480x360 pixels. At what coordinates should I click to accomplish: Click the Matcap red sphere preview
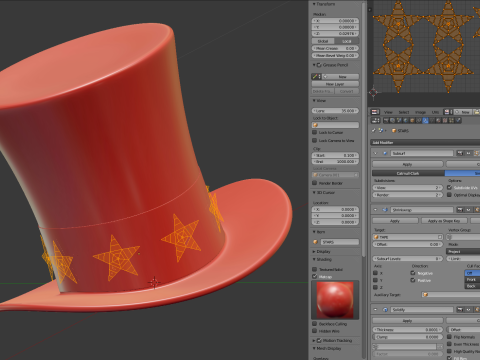tap(335, 299)
